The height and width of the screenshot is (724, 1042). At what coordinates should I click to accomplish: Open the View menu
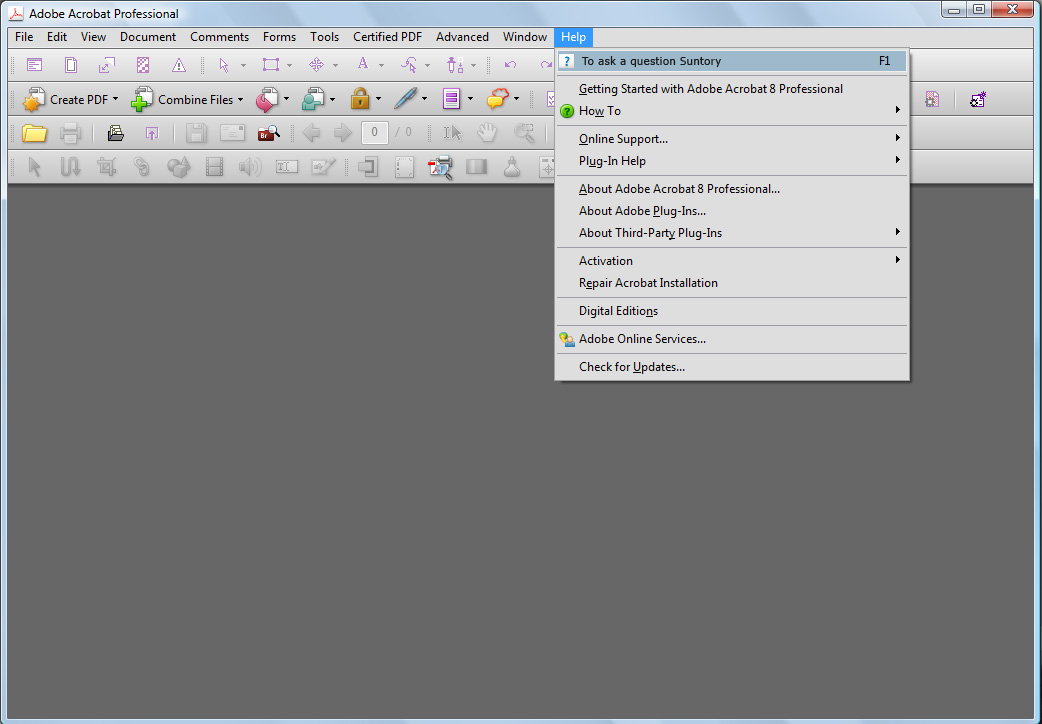(93, 37)
